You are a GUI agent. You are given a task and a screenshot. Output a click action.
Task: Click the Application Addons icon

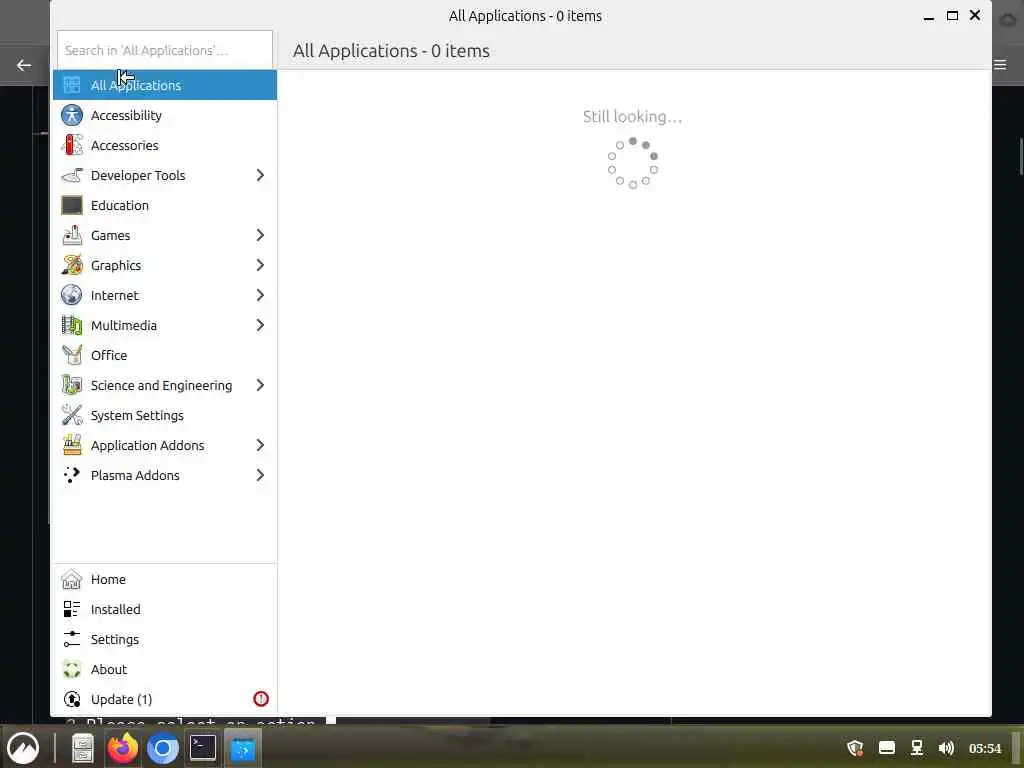(72, 445)
